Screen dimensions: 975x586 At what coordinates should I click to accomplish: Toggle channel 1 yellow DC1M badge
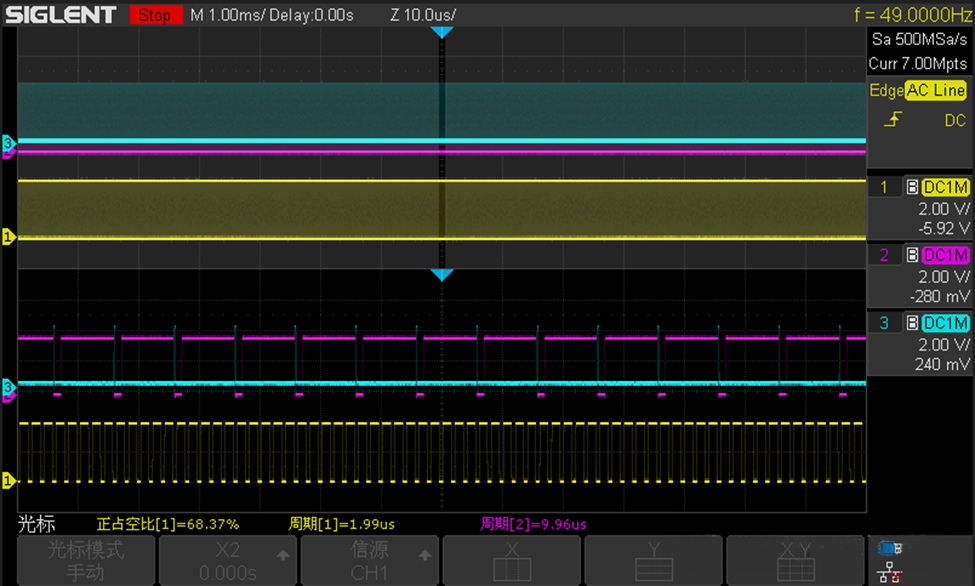pyautogui.click(x=945, y=187)
